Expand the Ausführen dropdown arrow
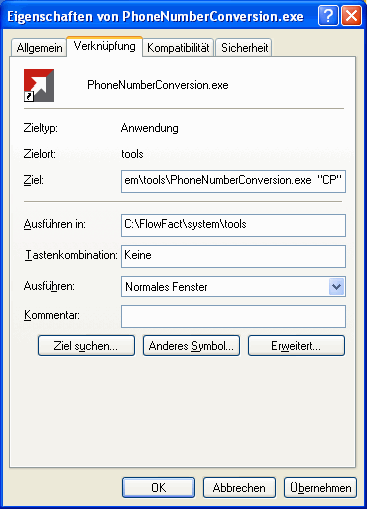Screen dimensions: 367x509 pos(336,287)
